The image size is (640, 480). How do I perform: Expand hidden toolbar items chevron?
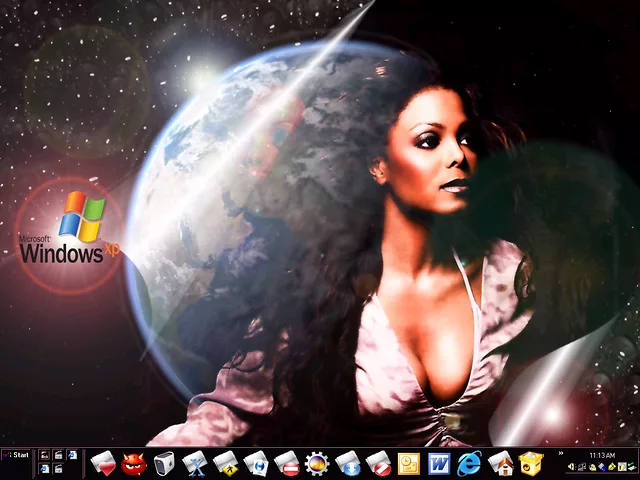(x=561, y=453)
